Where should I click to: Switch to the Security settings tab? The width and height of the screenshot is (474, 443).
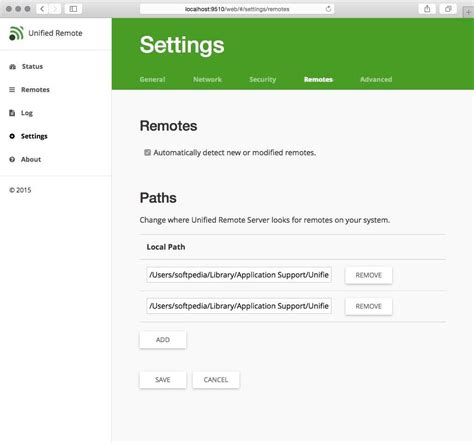pyautogui.click(x=263, y=79)
